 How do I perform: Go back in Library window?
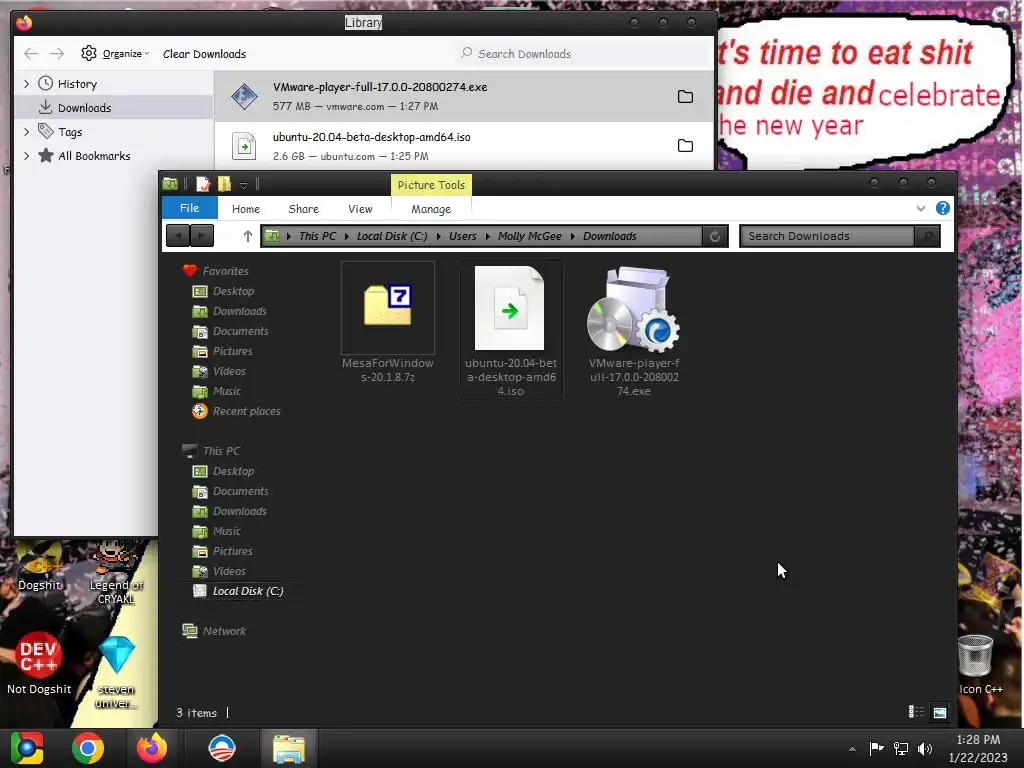[x=31, y=54]
